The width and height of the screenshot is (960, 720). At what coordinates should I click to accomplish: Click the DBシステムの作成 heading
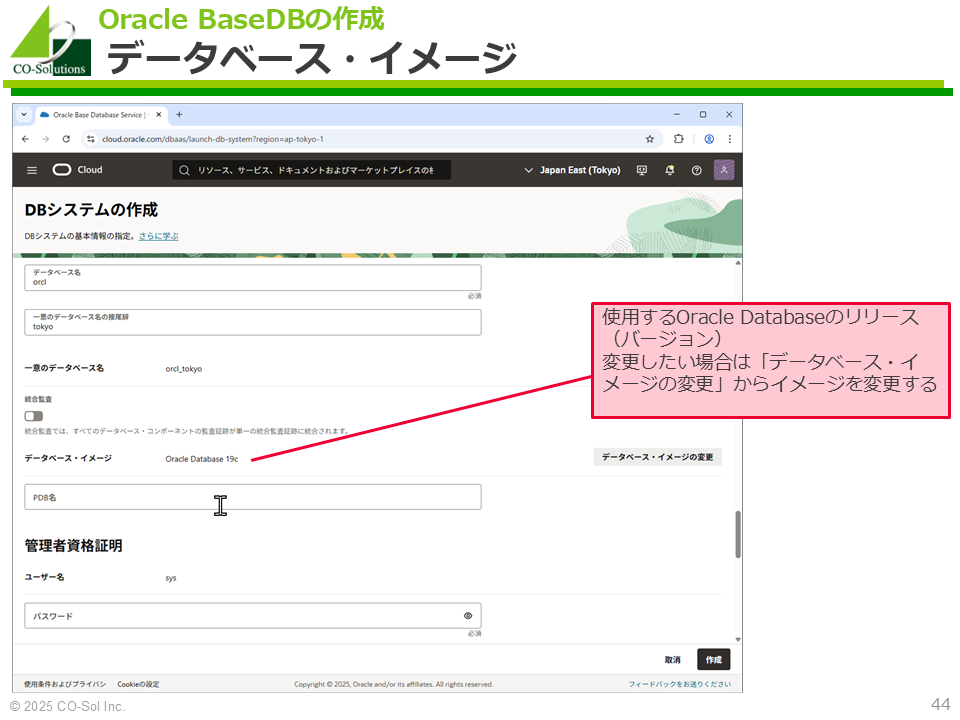[91, 210]
